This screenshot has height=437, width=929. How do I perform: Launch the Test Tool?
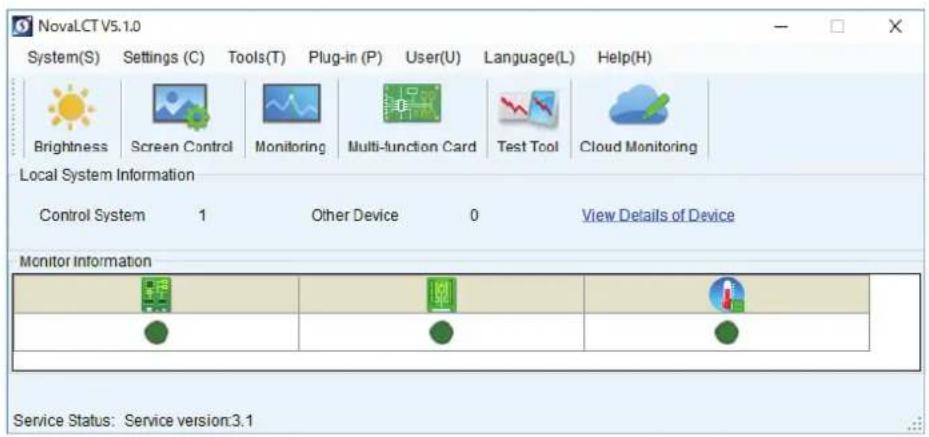pos(528,118)
